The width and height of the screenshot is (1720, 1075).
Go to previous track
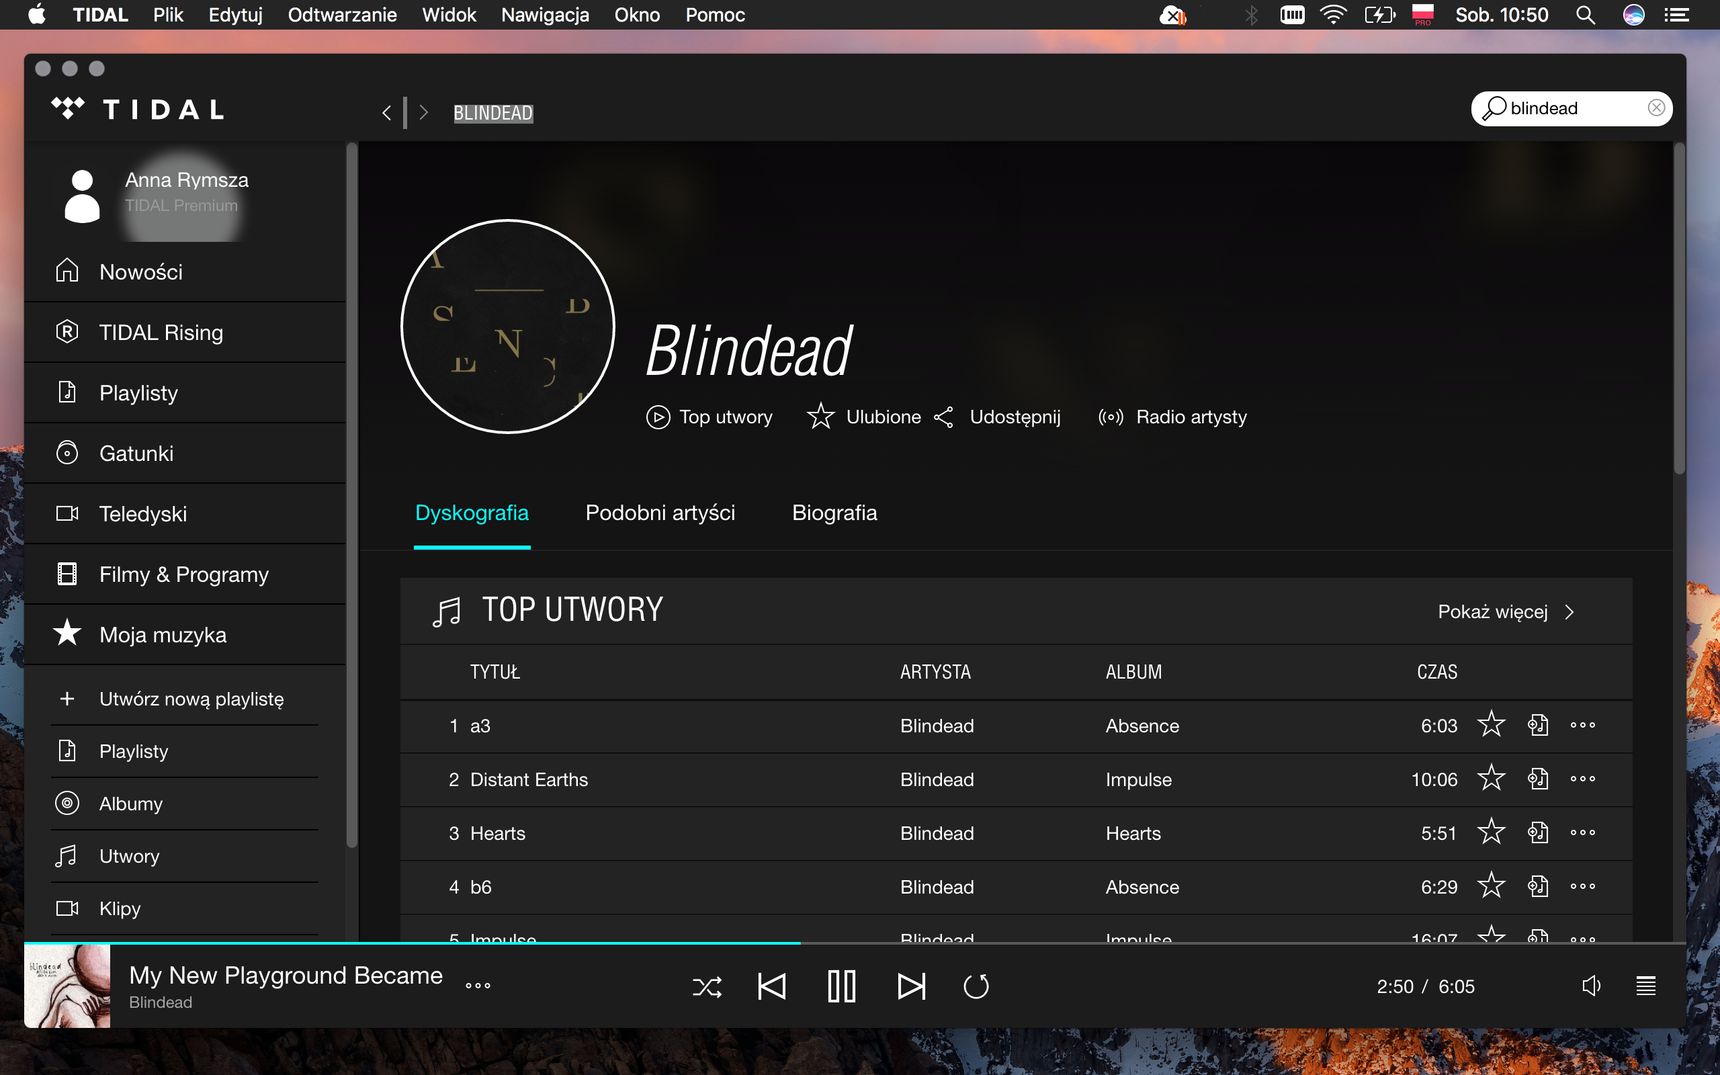tap(772, 987)
